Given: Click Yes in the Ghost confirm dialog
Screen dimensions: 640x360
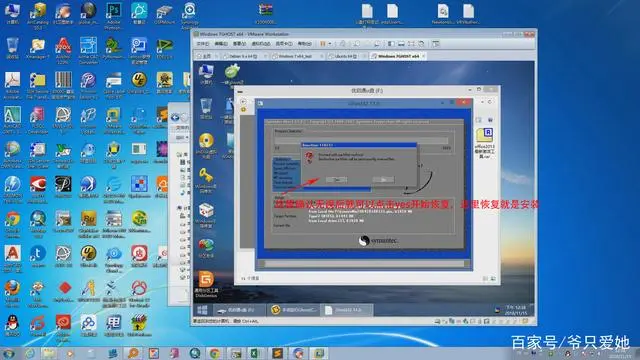Looking at the screenshot, I should pyautogui.click(x=337, y=180).
